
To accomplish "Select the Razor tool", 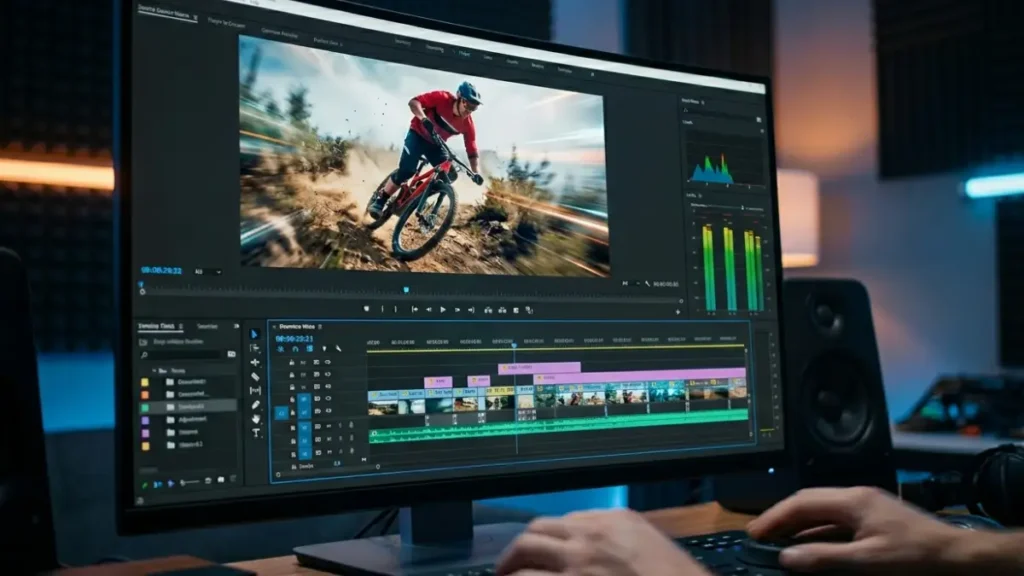I will (x=255, y=377).
